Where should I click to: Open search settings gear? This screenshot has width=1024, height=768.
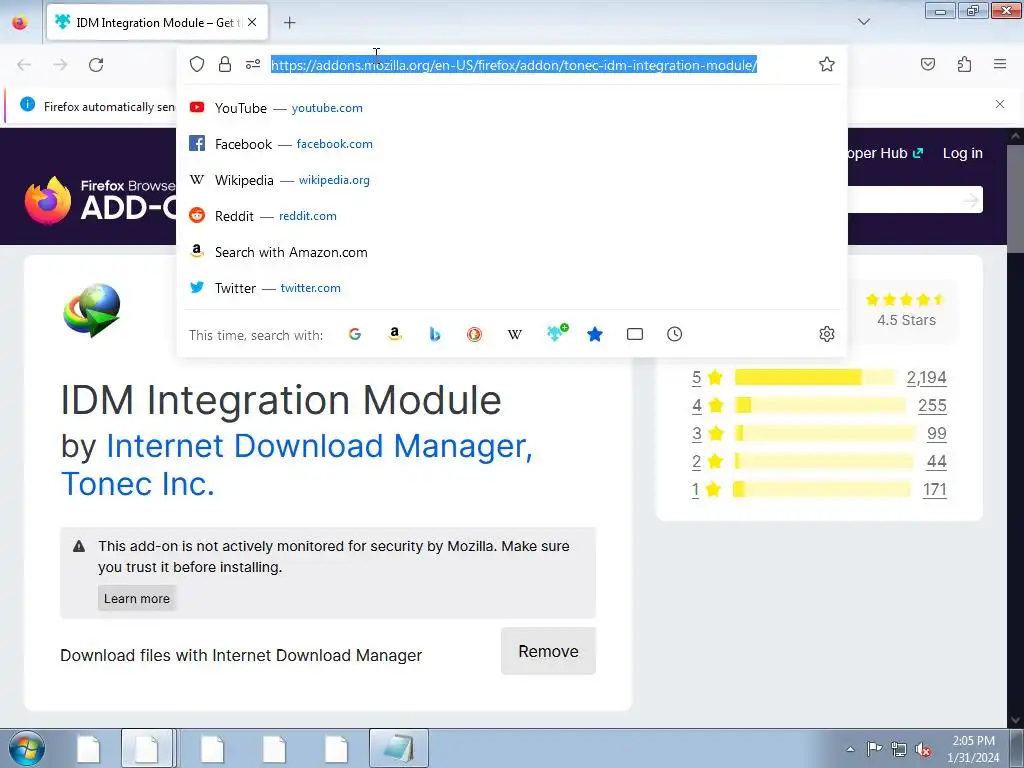click(827, 334)
